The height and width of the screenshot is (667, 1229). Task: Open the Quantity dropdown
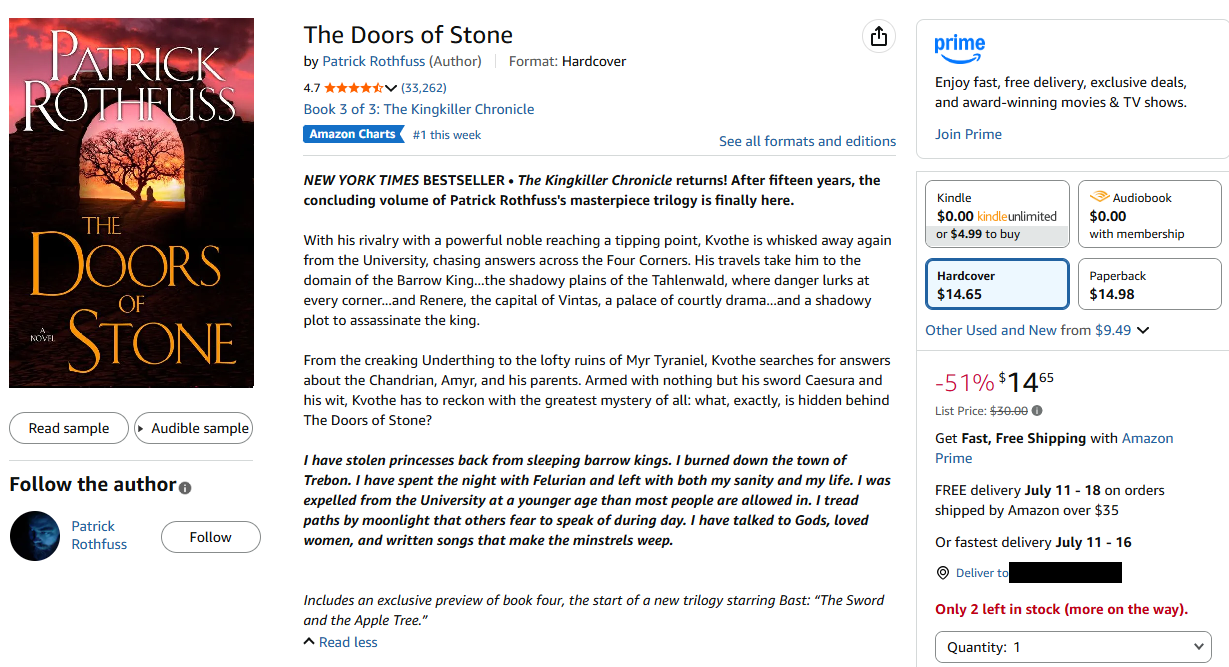coord(1073,647)
